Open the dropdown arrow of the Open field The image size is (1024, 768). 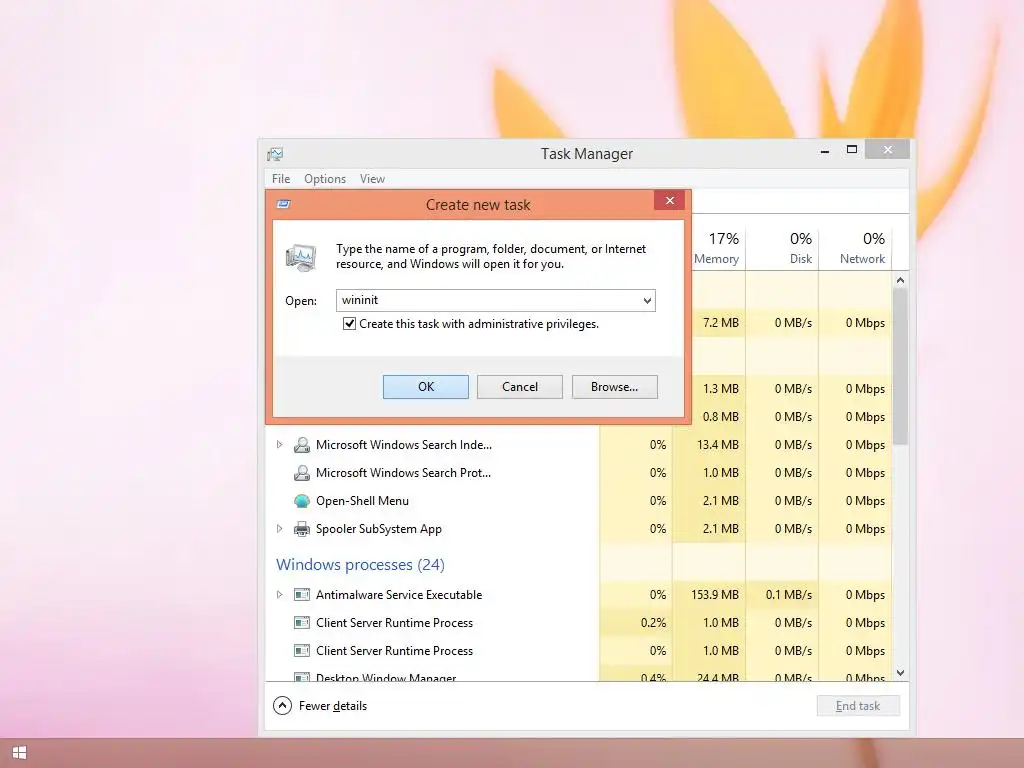647,300
